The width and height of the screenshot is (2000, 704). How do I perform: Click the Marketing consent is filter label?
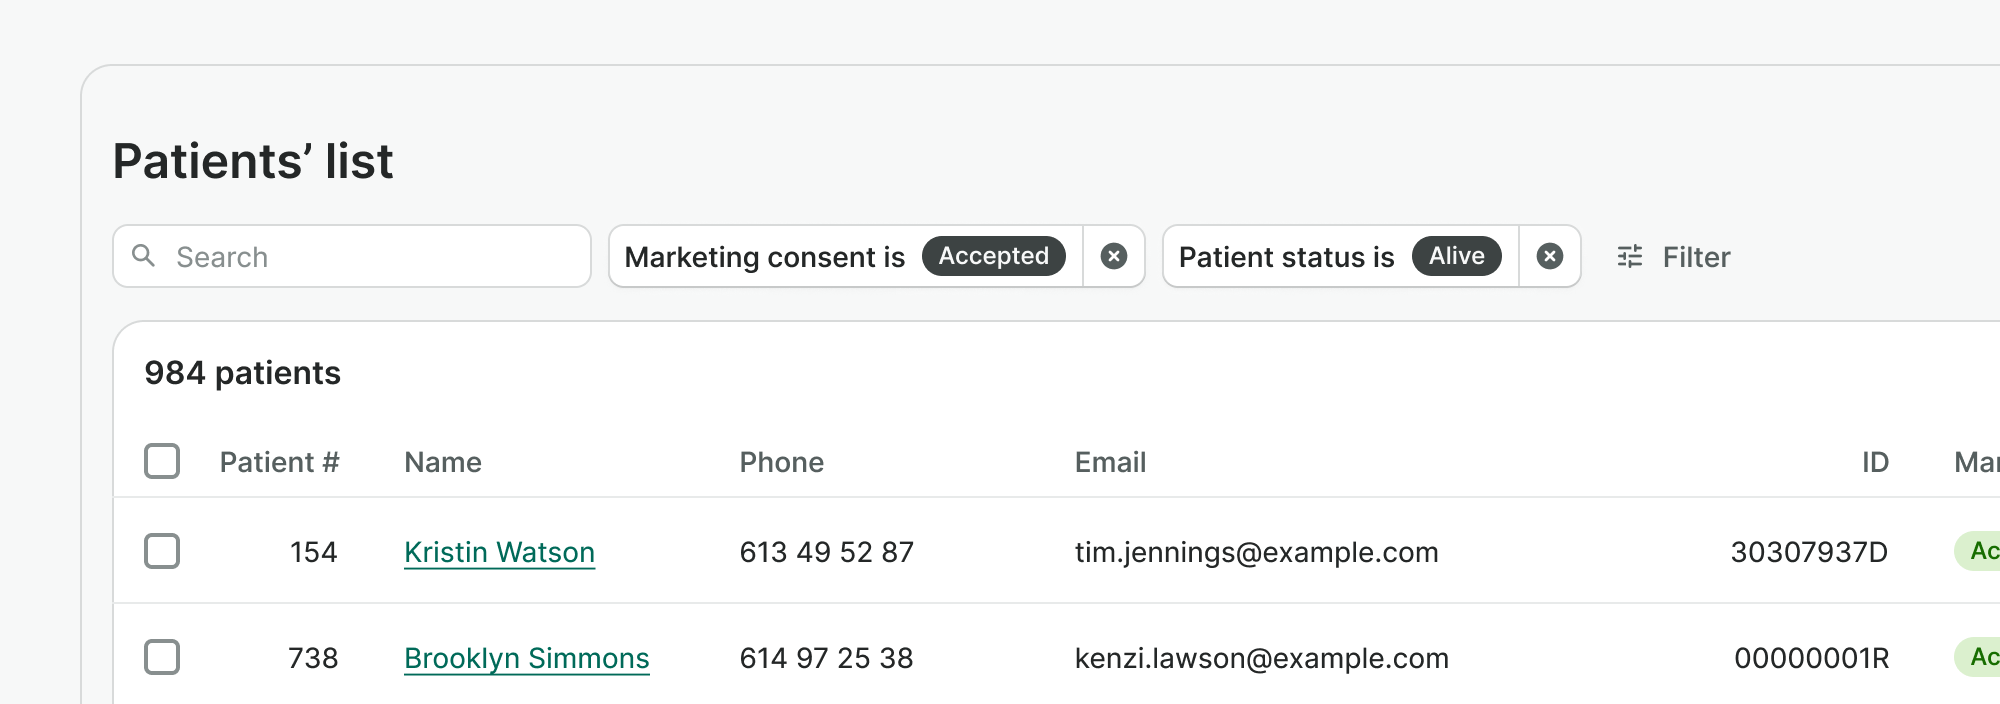764,257
